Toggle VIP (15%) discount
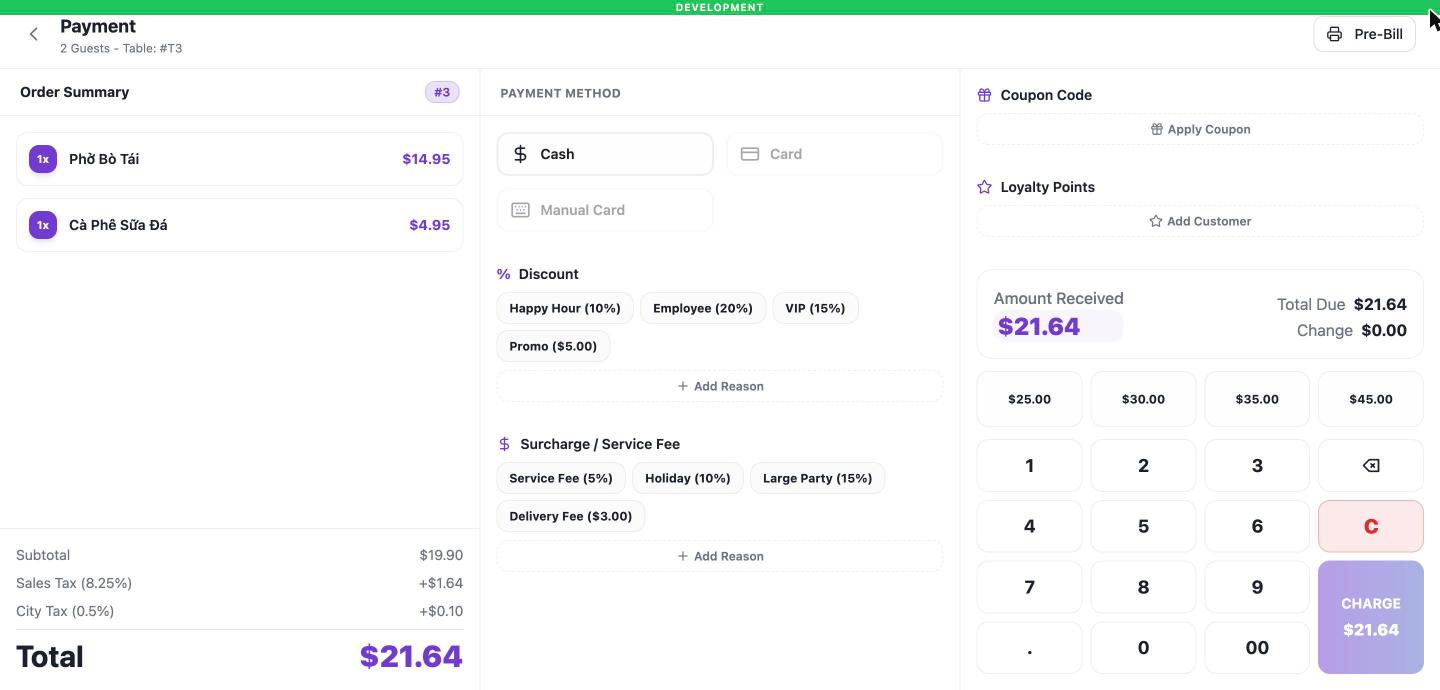1440x690 pixels. tap(815, 308)
